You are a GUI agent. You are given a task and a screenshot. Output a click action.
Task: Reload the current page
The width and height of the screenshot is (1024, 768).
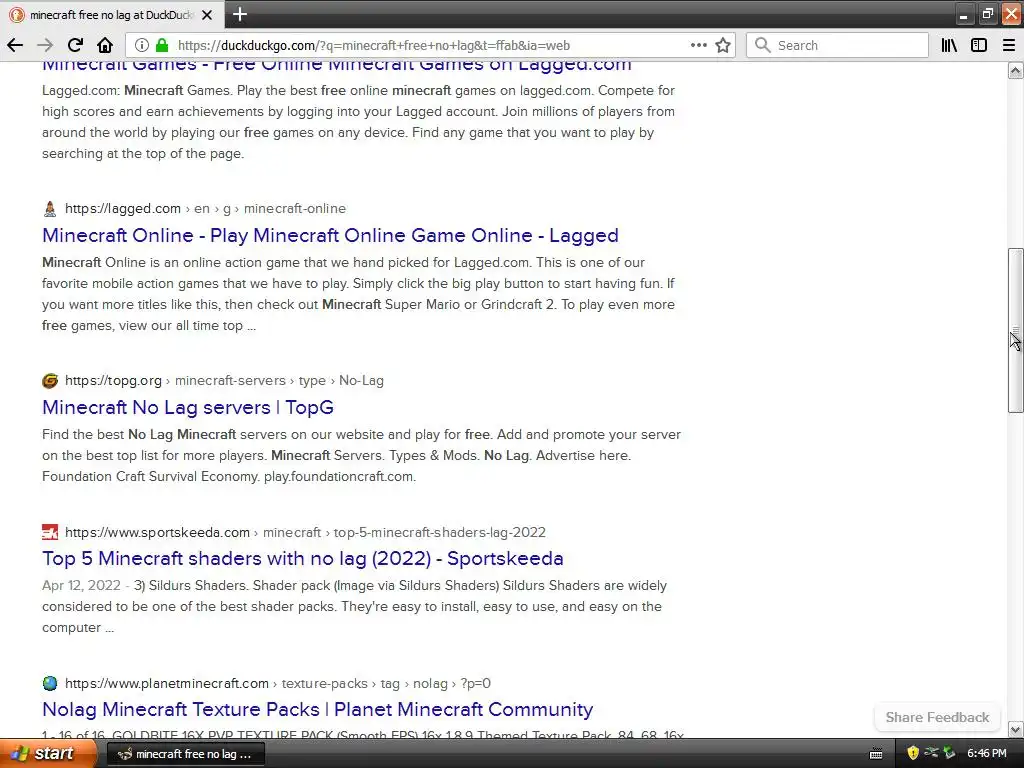(75, 45)
